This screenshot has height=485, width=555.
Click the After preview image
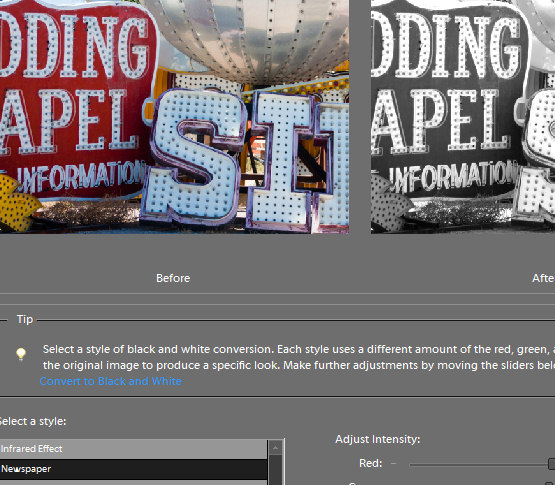tap(463, 117)
